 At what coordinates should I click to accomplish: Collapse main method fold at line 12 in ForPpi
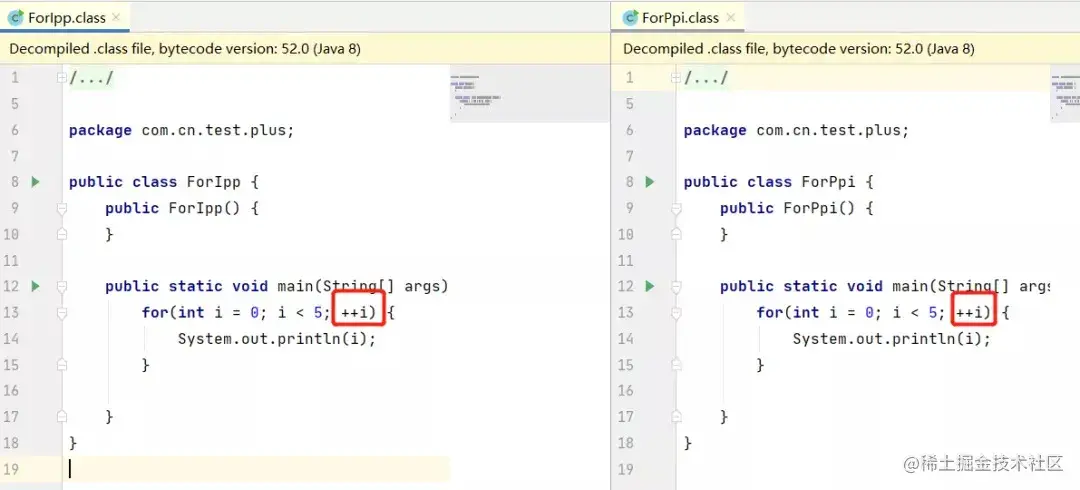pyautogui.click(x=676, y=286)
